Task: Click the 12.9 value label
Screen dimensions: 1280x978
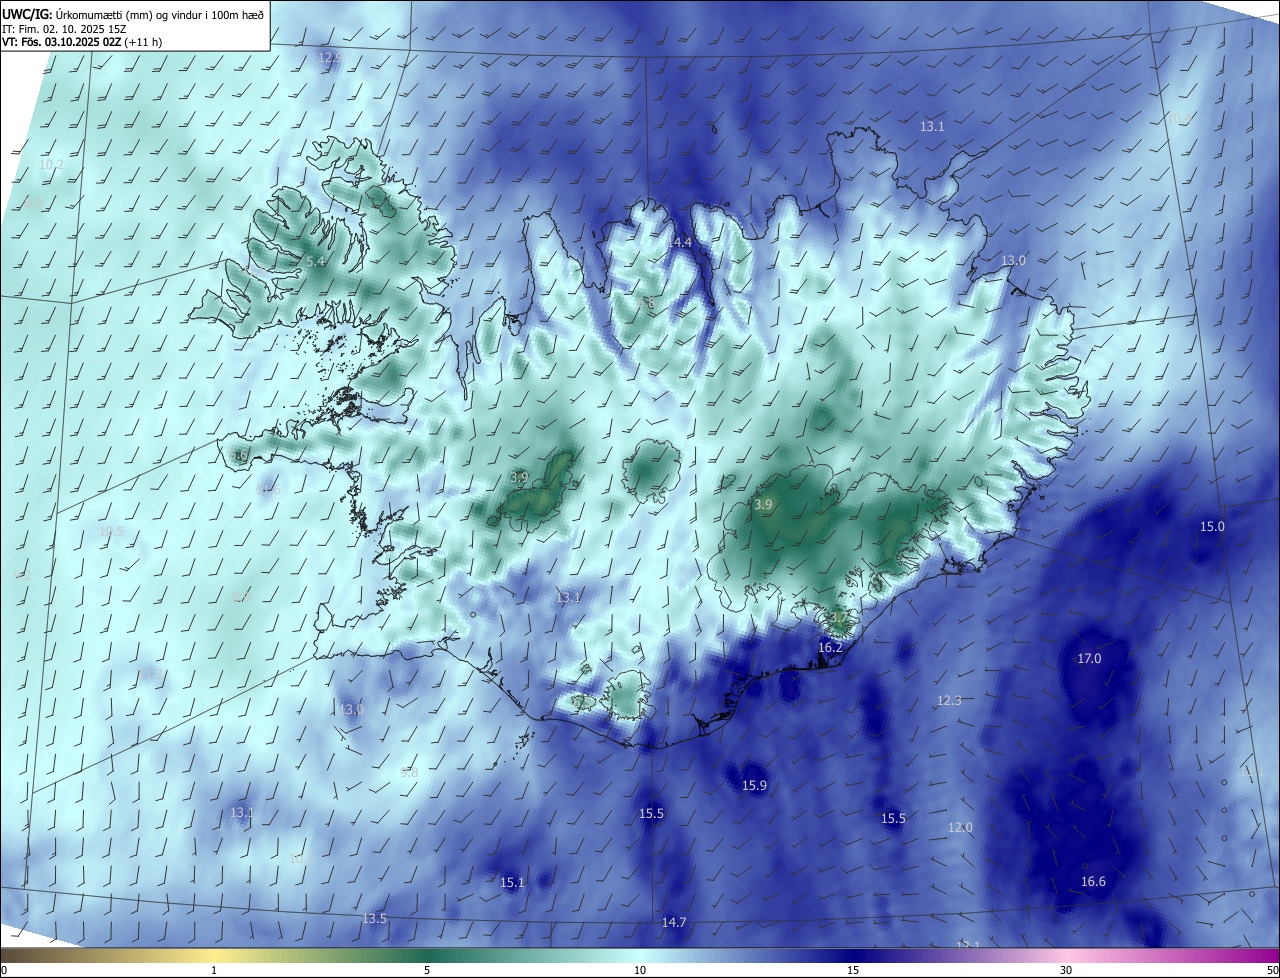Action: [330, 58]
